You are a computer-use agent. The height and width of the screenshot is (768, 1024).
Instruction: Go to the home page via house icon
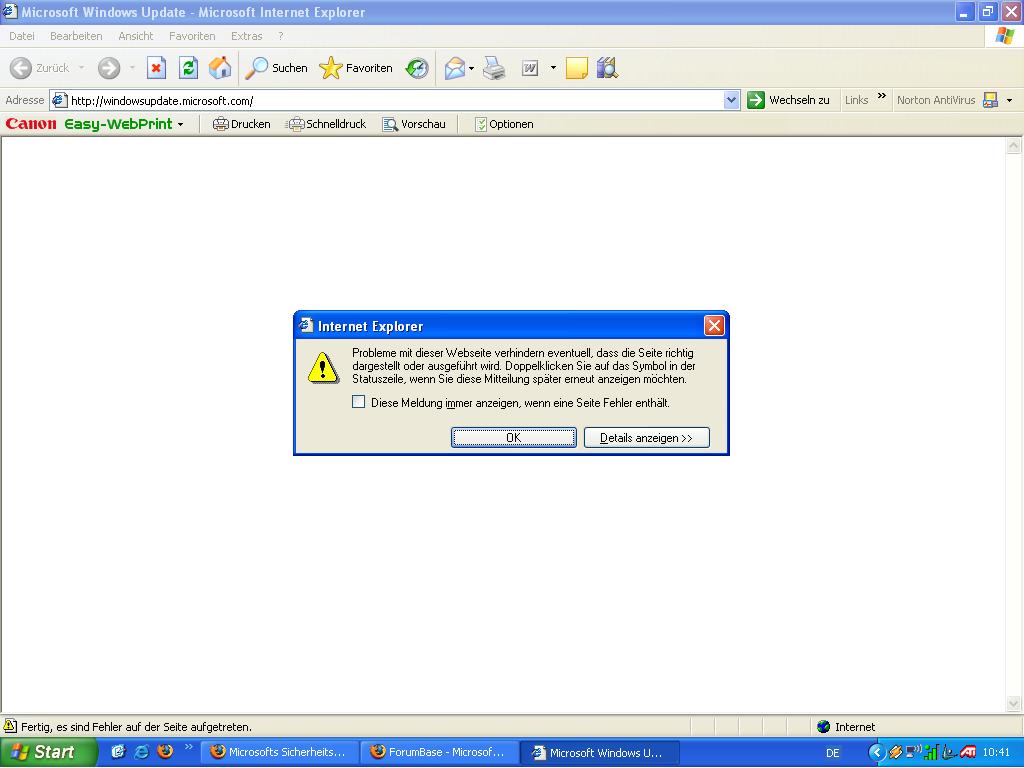pos(220,68)
